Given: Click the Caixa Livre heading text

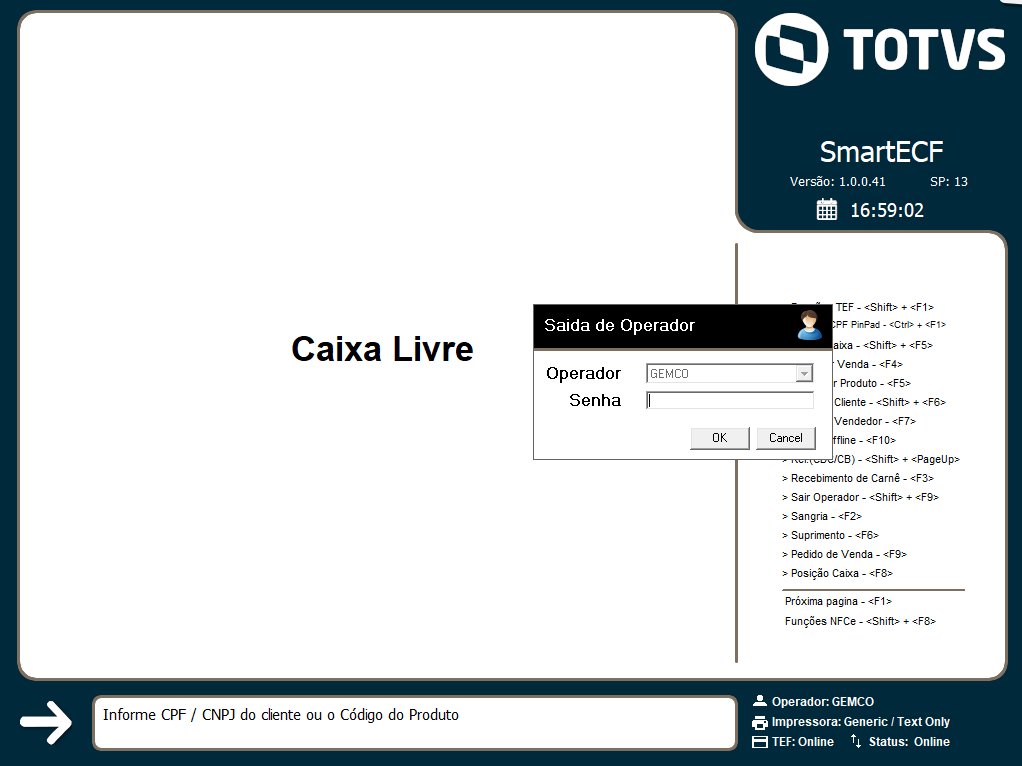Looking at the screenshot, I should pyautogui.click(x=382, y=349).
